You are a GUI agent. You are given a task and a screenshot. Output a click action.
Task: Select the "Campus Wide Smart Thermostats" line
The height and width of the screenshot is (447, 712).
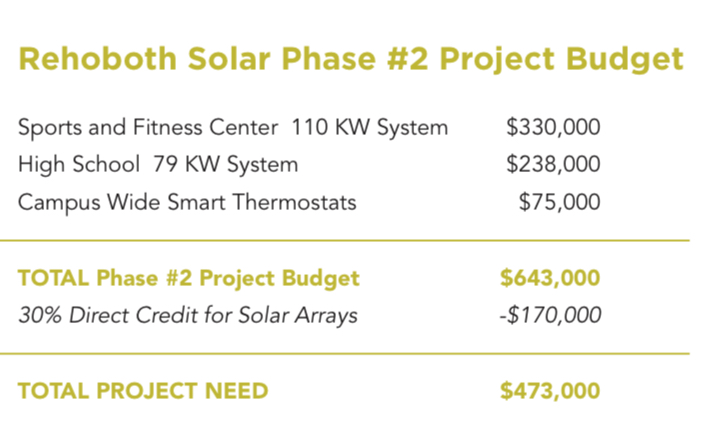pos(187,202)
